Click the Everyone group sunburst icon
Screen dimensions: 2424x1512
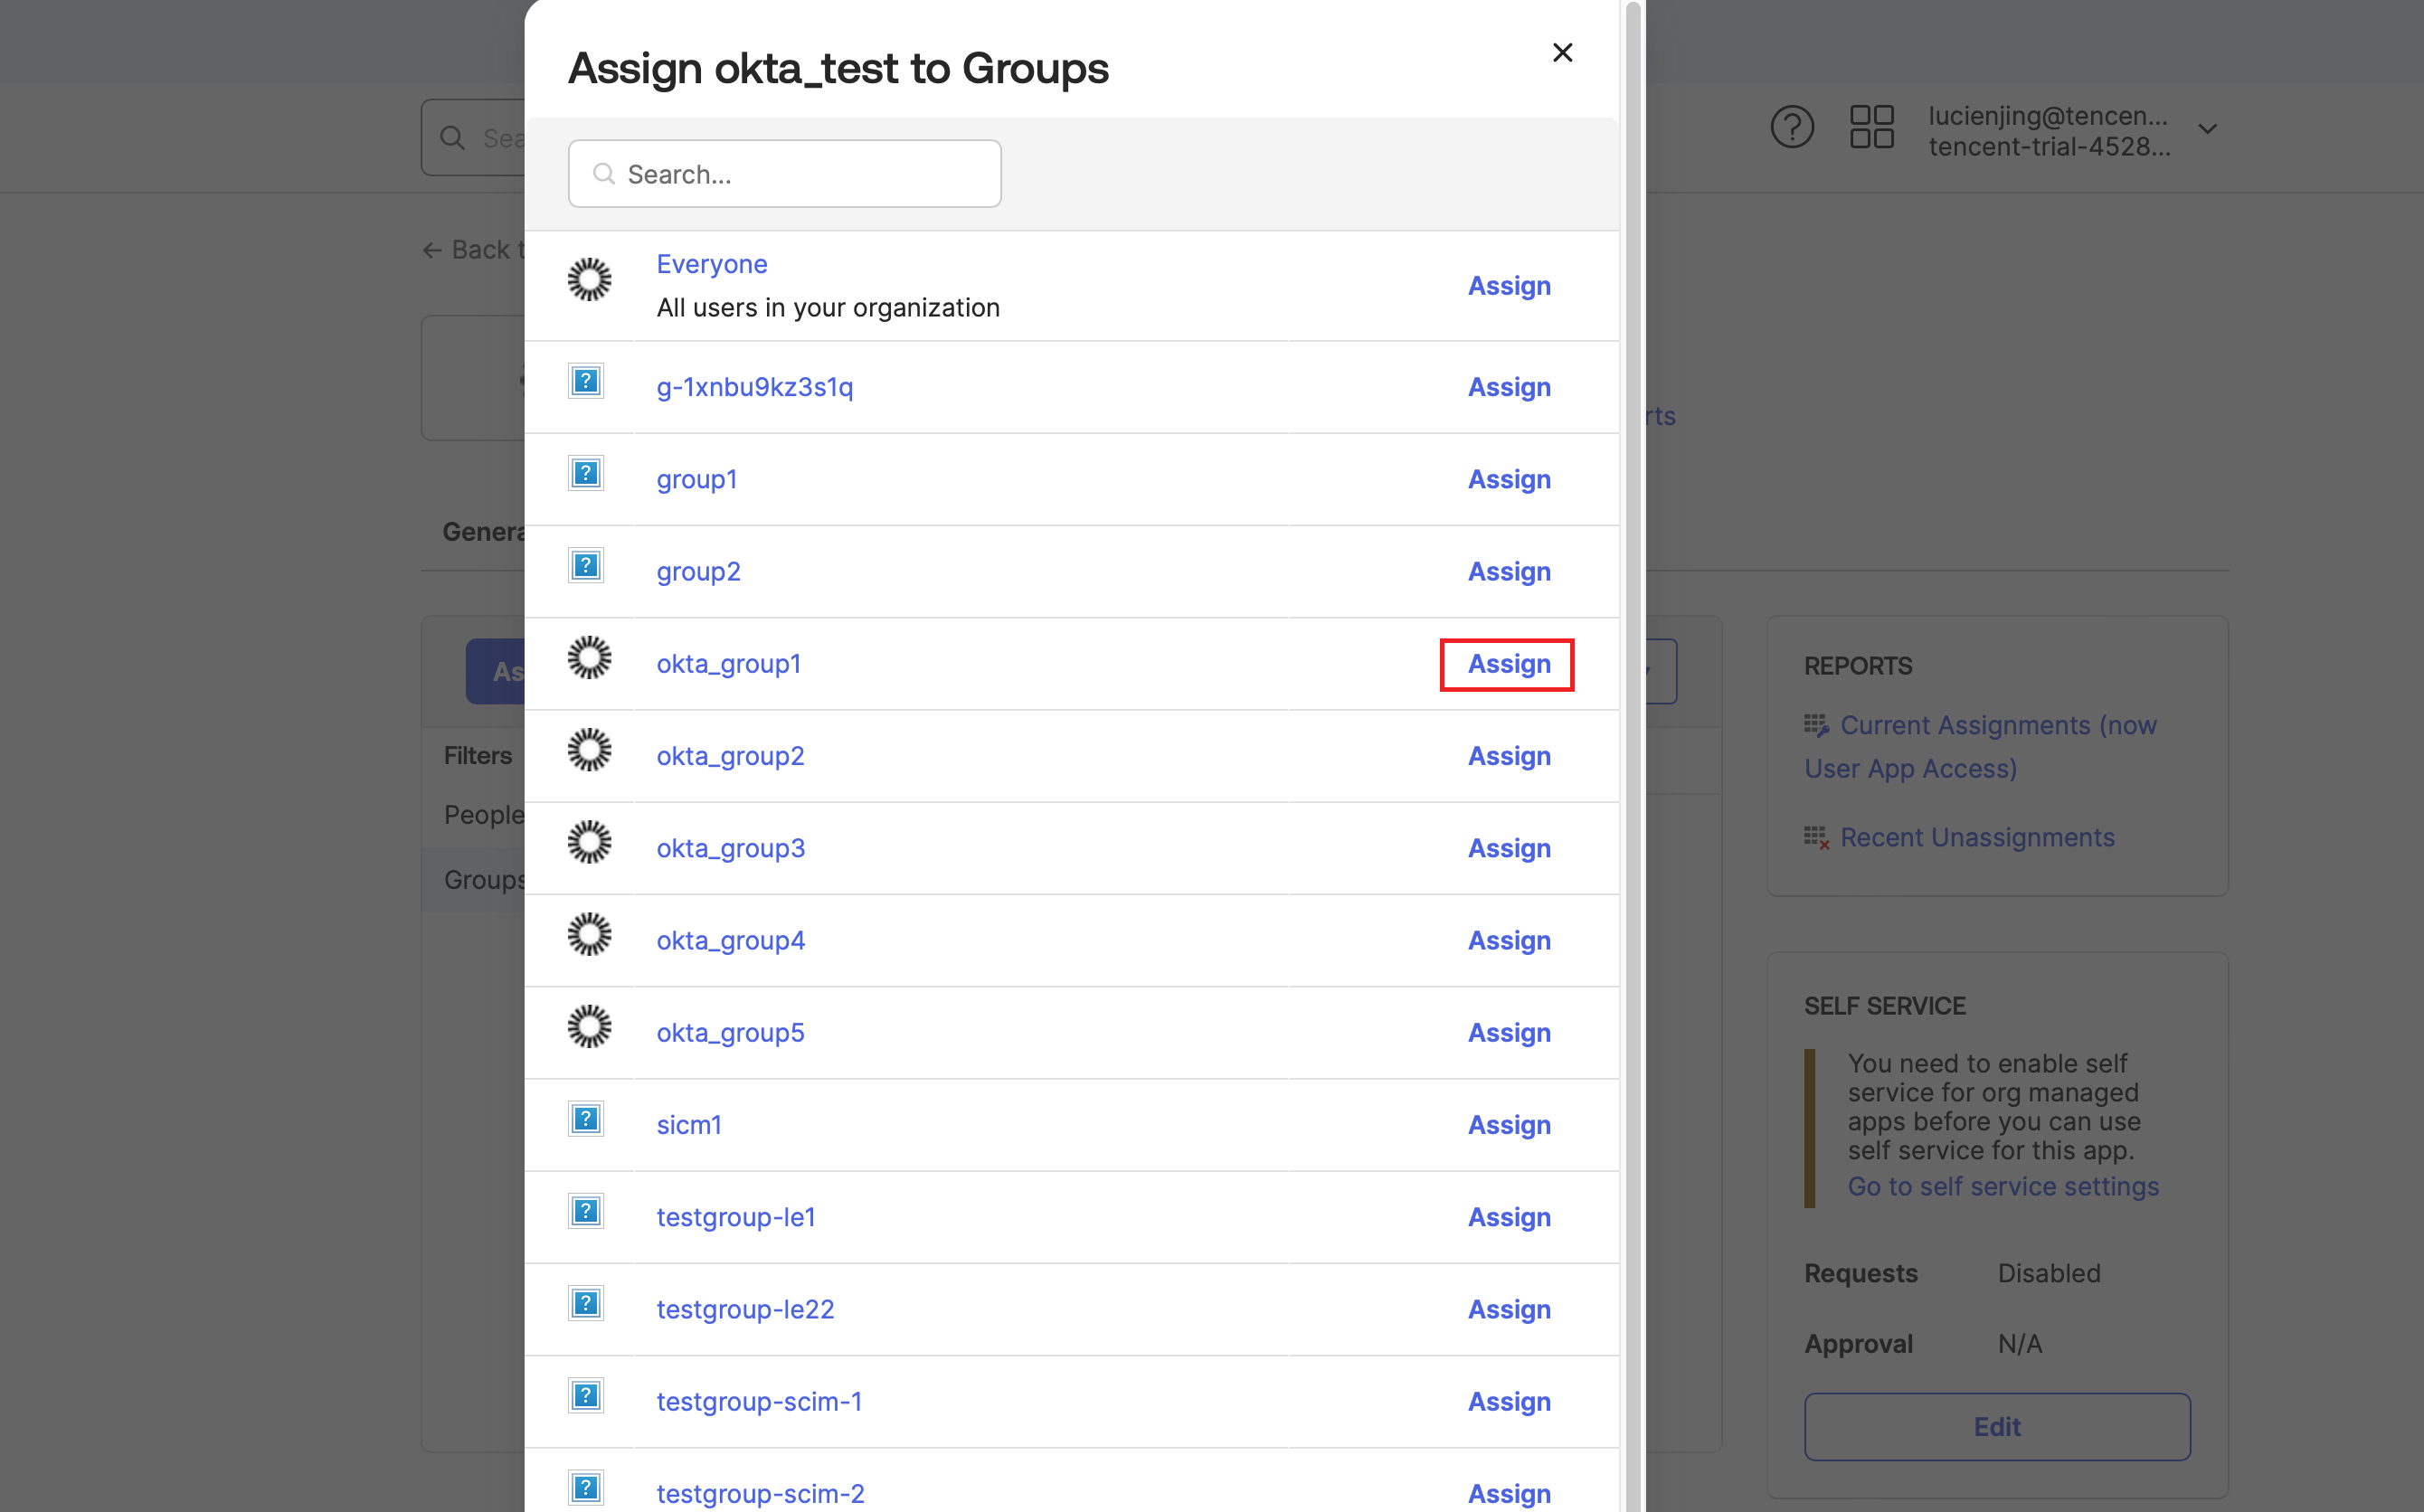pos(589,280)
